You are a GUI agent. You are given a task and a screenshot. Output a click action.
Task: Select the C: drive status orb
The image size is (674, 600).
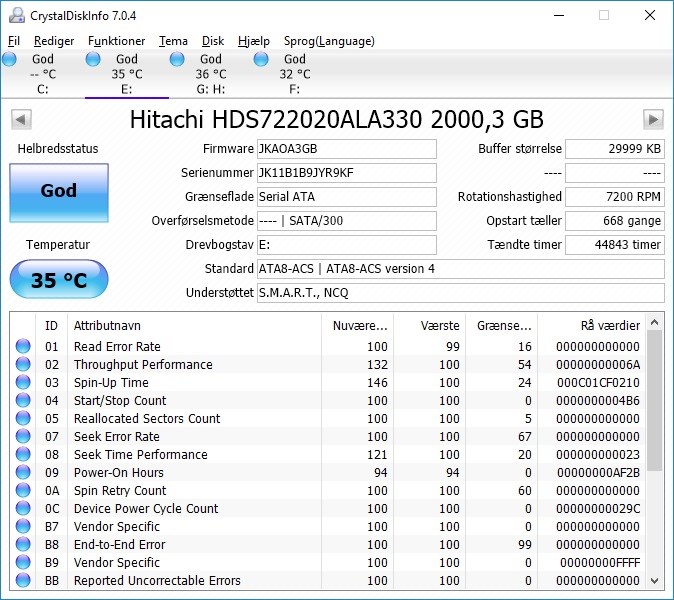pos(9,59)
